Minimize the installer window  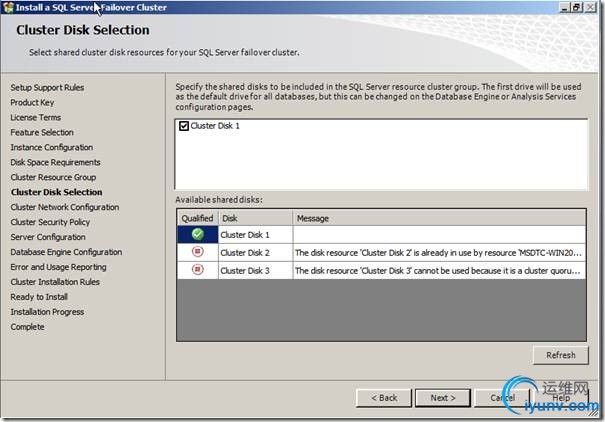pos(564,7)
